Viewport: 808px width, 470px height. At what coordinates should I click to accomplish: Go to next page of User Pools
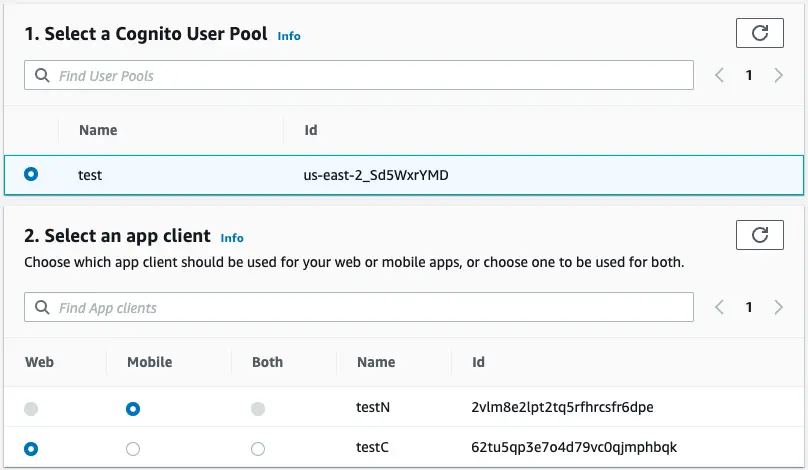coord(779,76)
